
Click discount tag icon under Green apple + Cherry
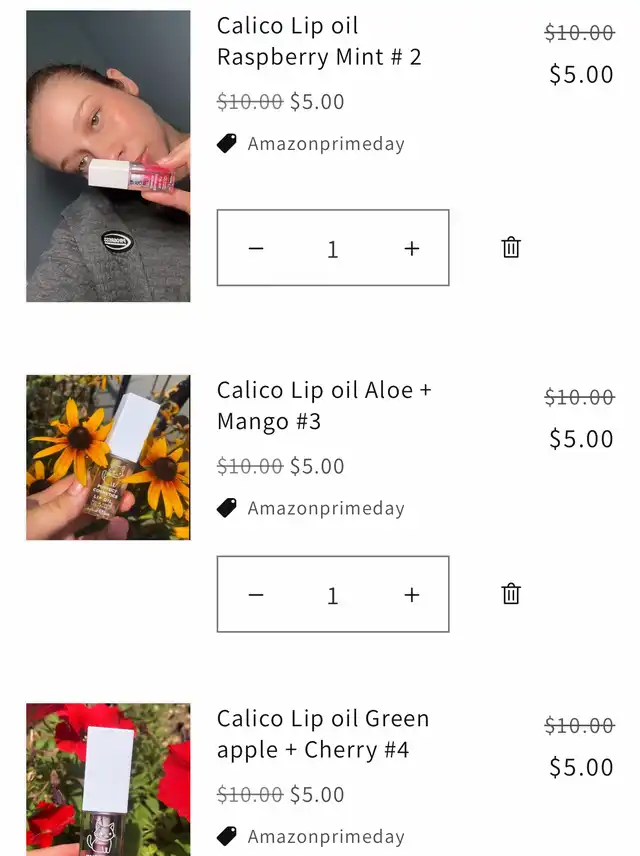(227, 836)
